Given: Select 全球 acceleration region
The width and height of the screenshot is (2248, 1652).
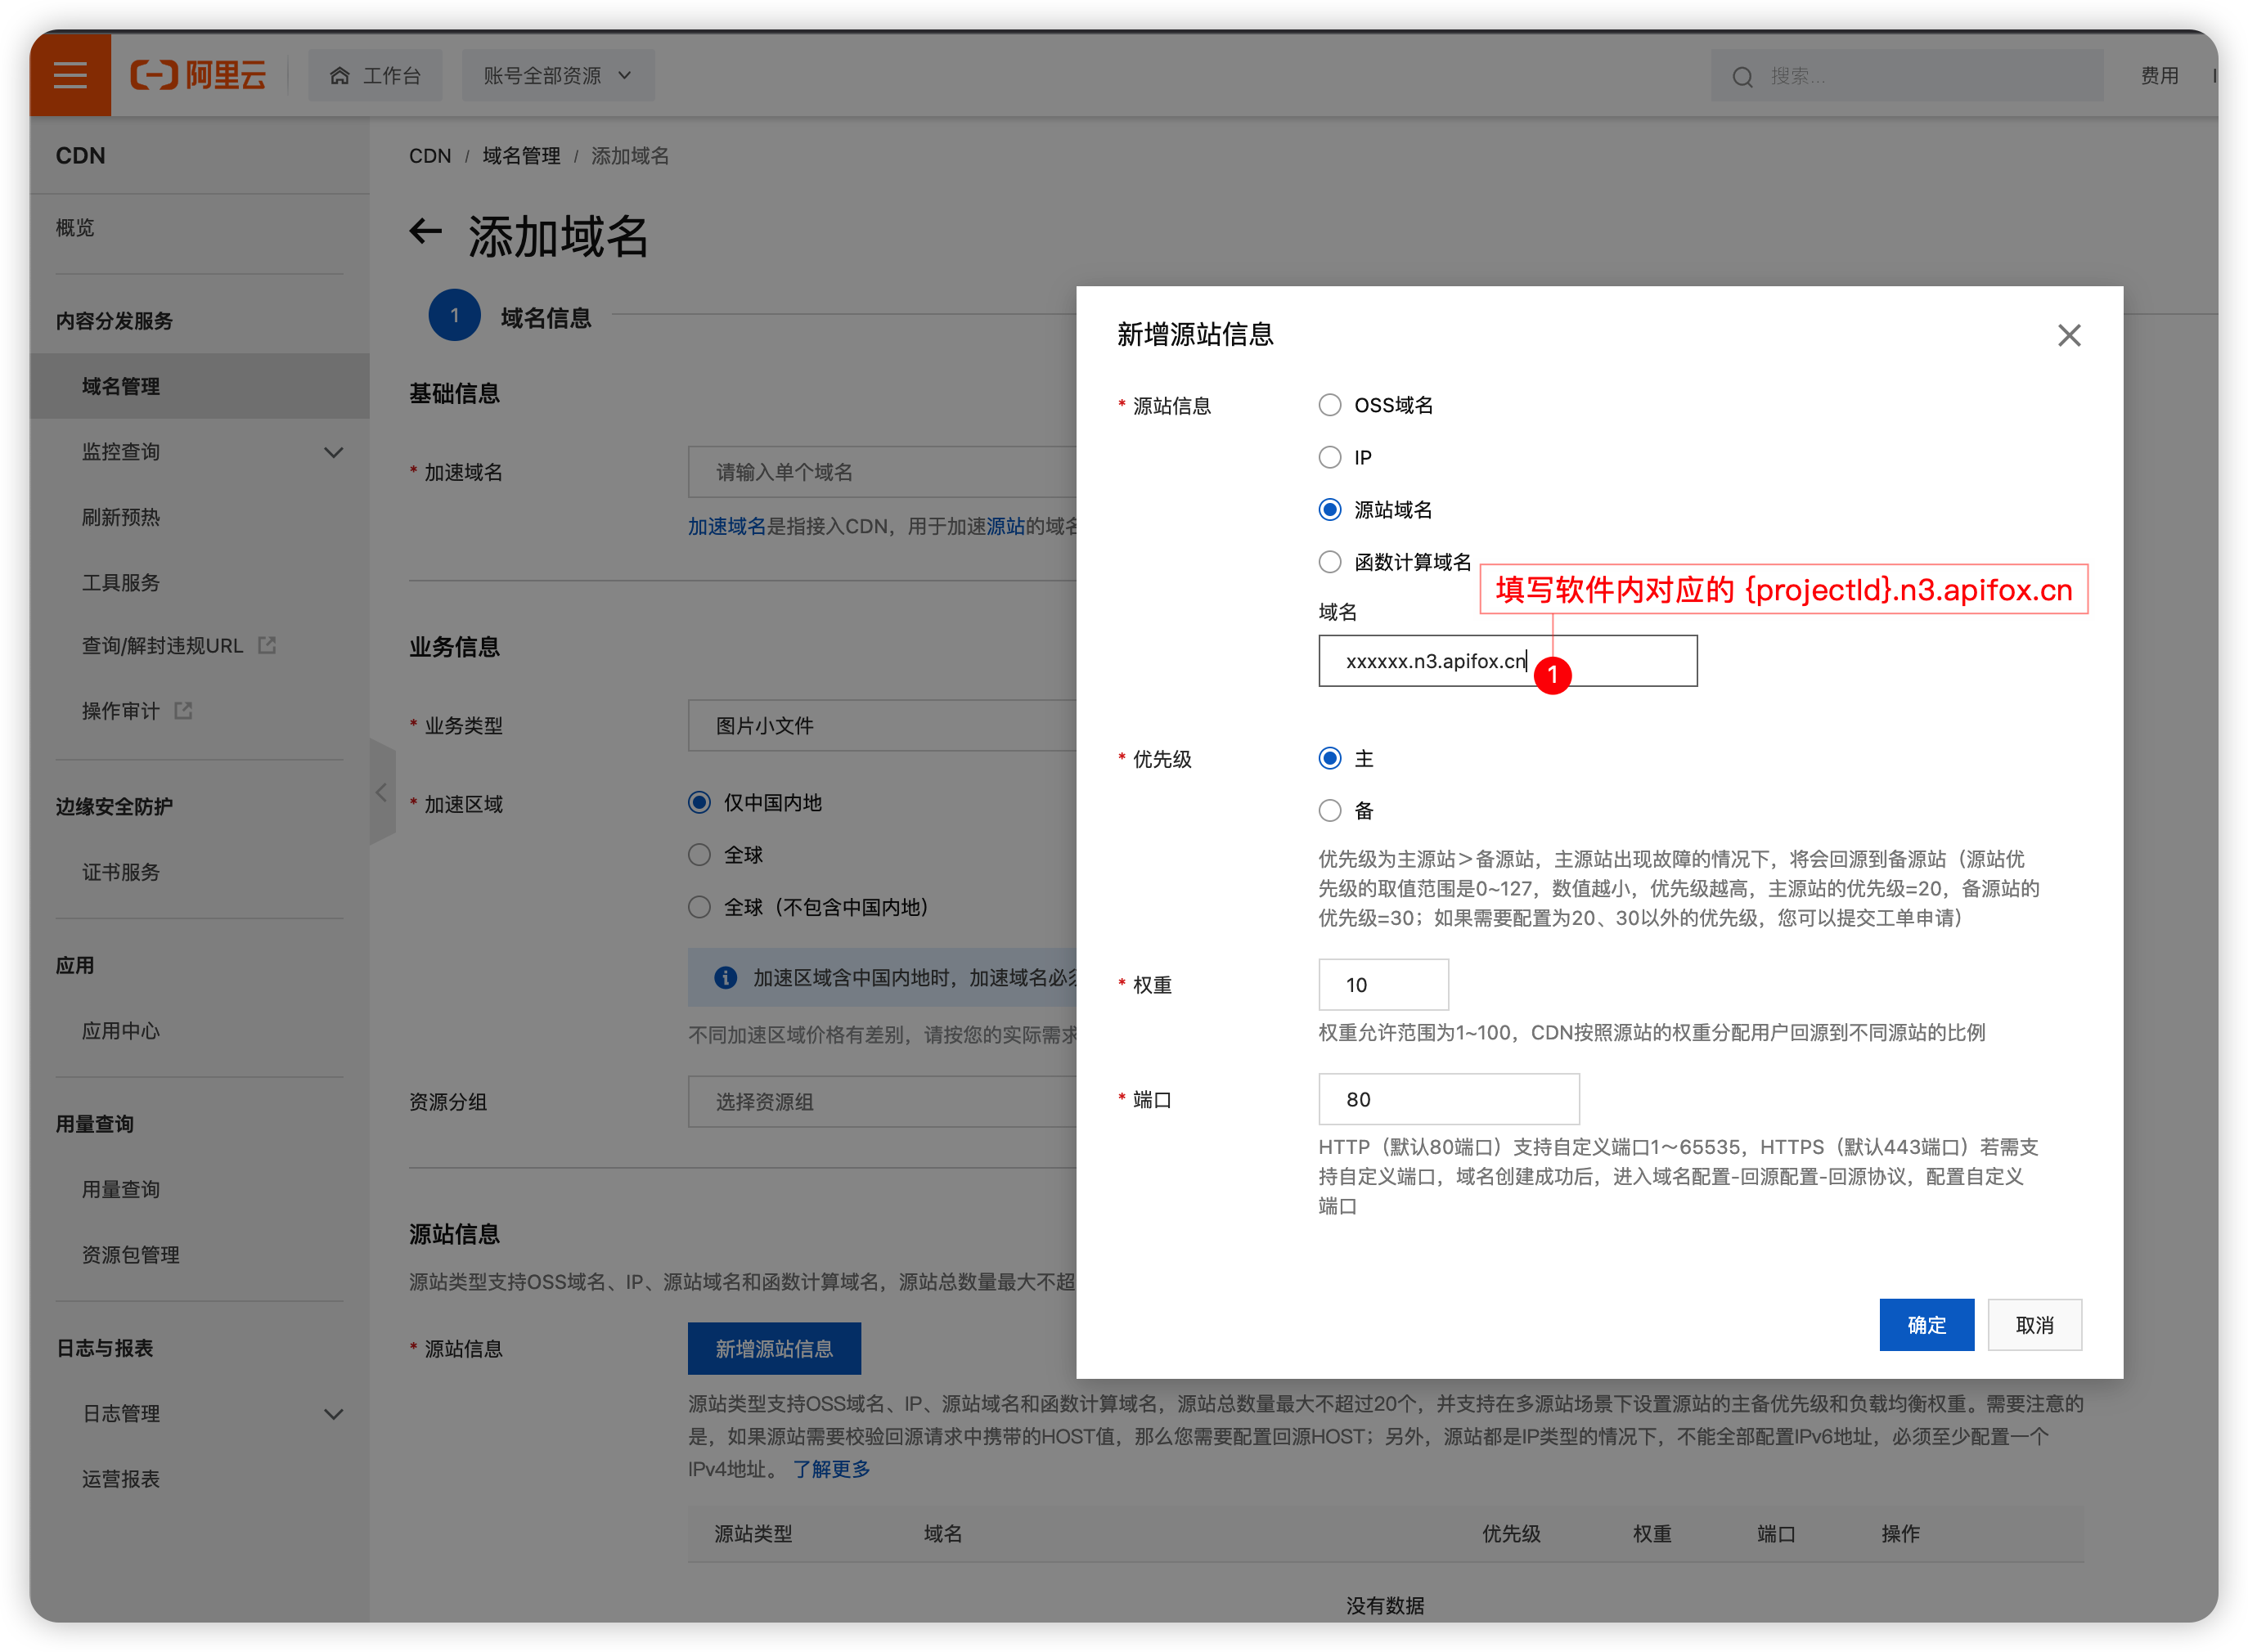Looking at the screenshot, I should [699, 854].
